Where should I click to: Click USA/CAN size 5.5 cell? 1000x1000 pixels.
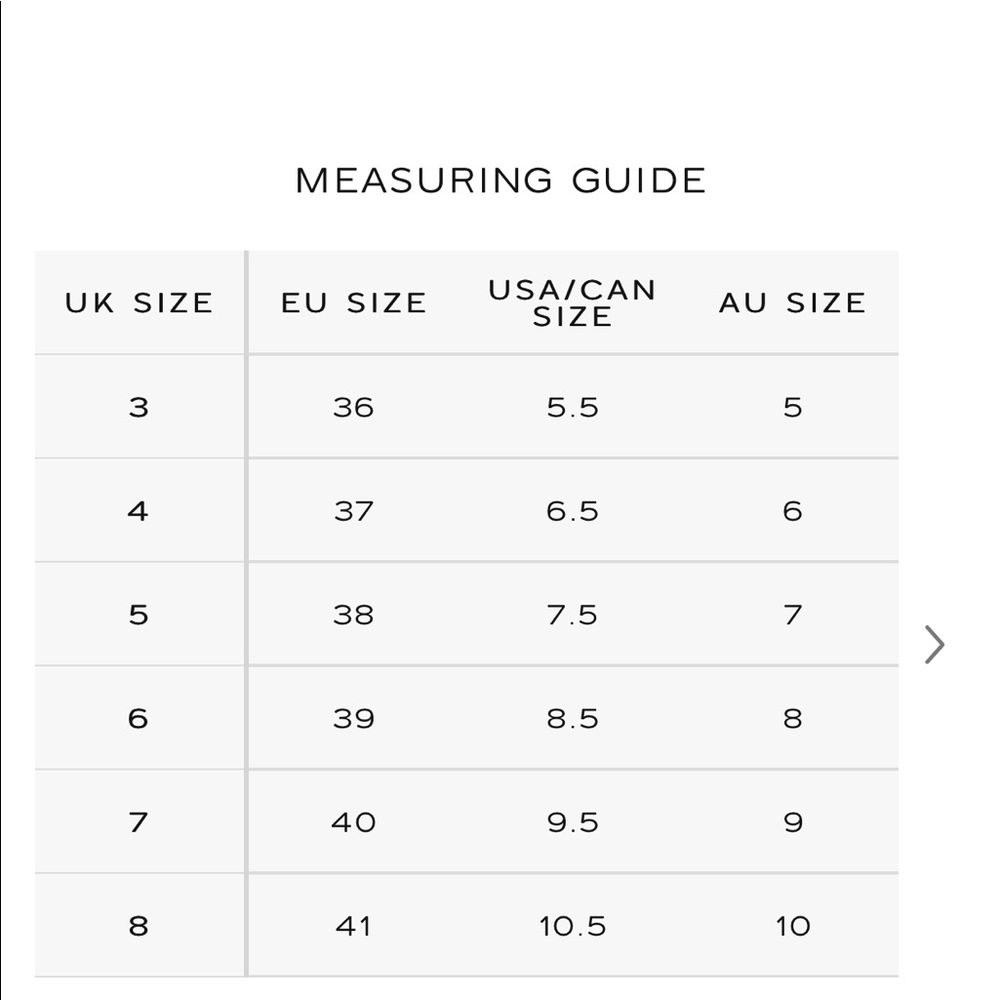pyautogui.click(x=572, y=407)
